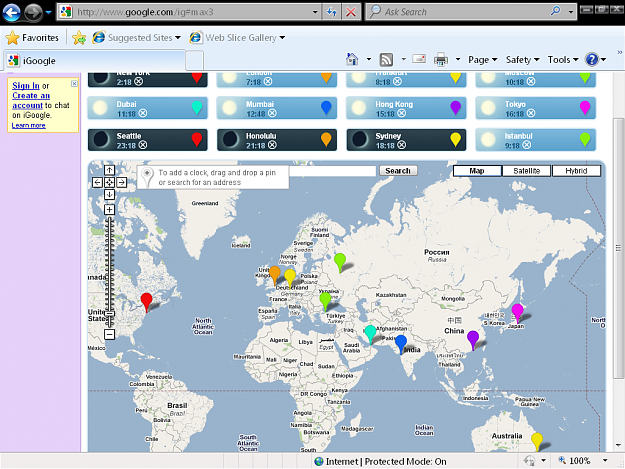Switch map view to Map mode
Image resolution: width=625 pixels, height=469 pixels.
pyautogui.click(x=477, y=171)
